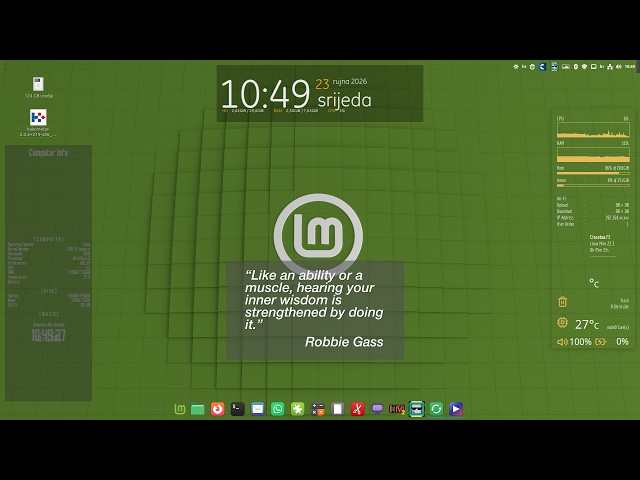
Task: Click the trash bin icon in system tray
Action: [x=532, y=67]
